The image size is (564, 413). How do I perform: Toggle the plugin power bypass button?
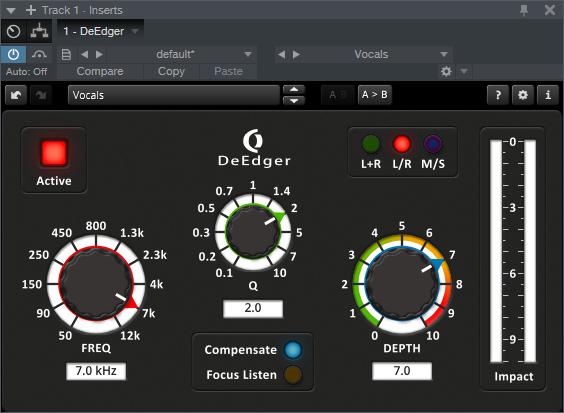pos(13,55)
